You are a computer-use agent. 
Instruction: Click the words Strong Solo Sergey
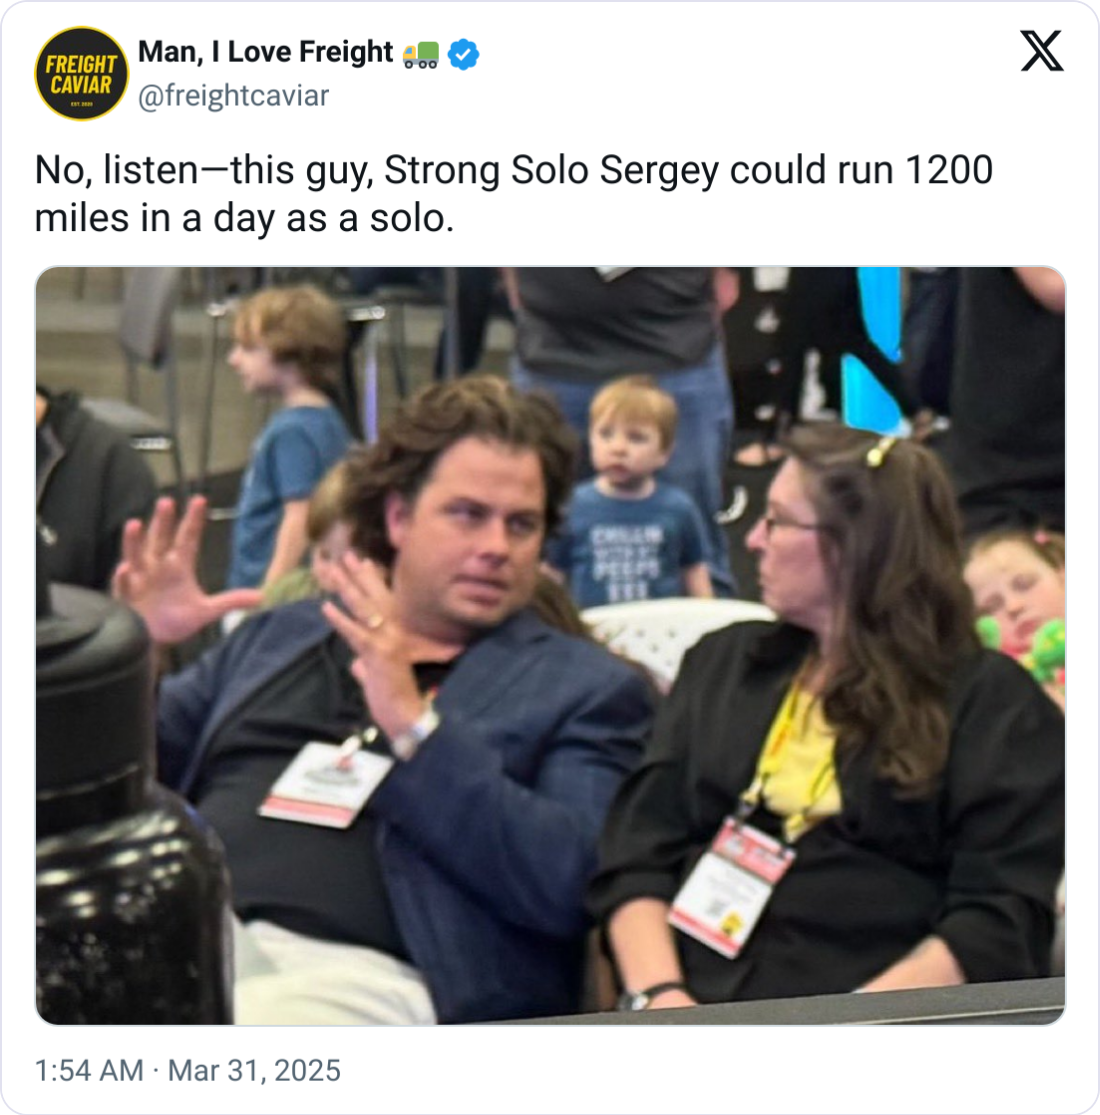552,171
